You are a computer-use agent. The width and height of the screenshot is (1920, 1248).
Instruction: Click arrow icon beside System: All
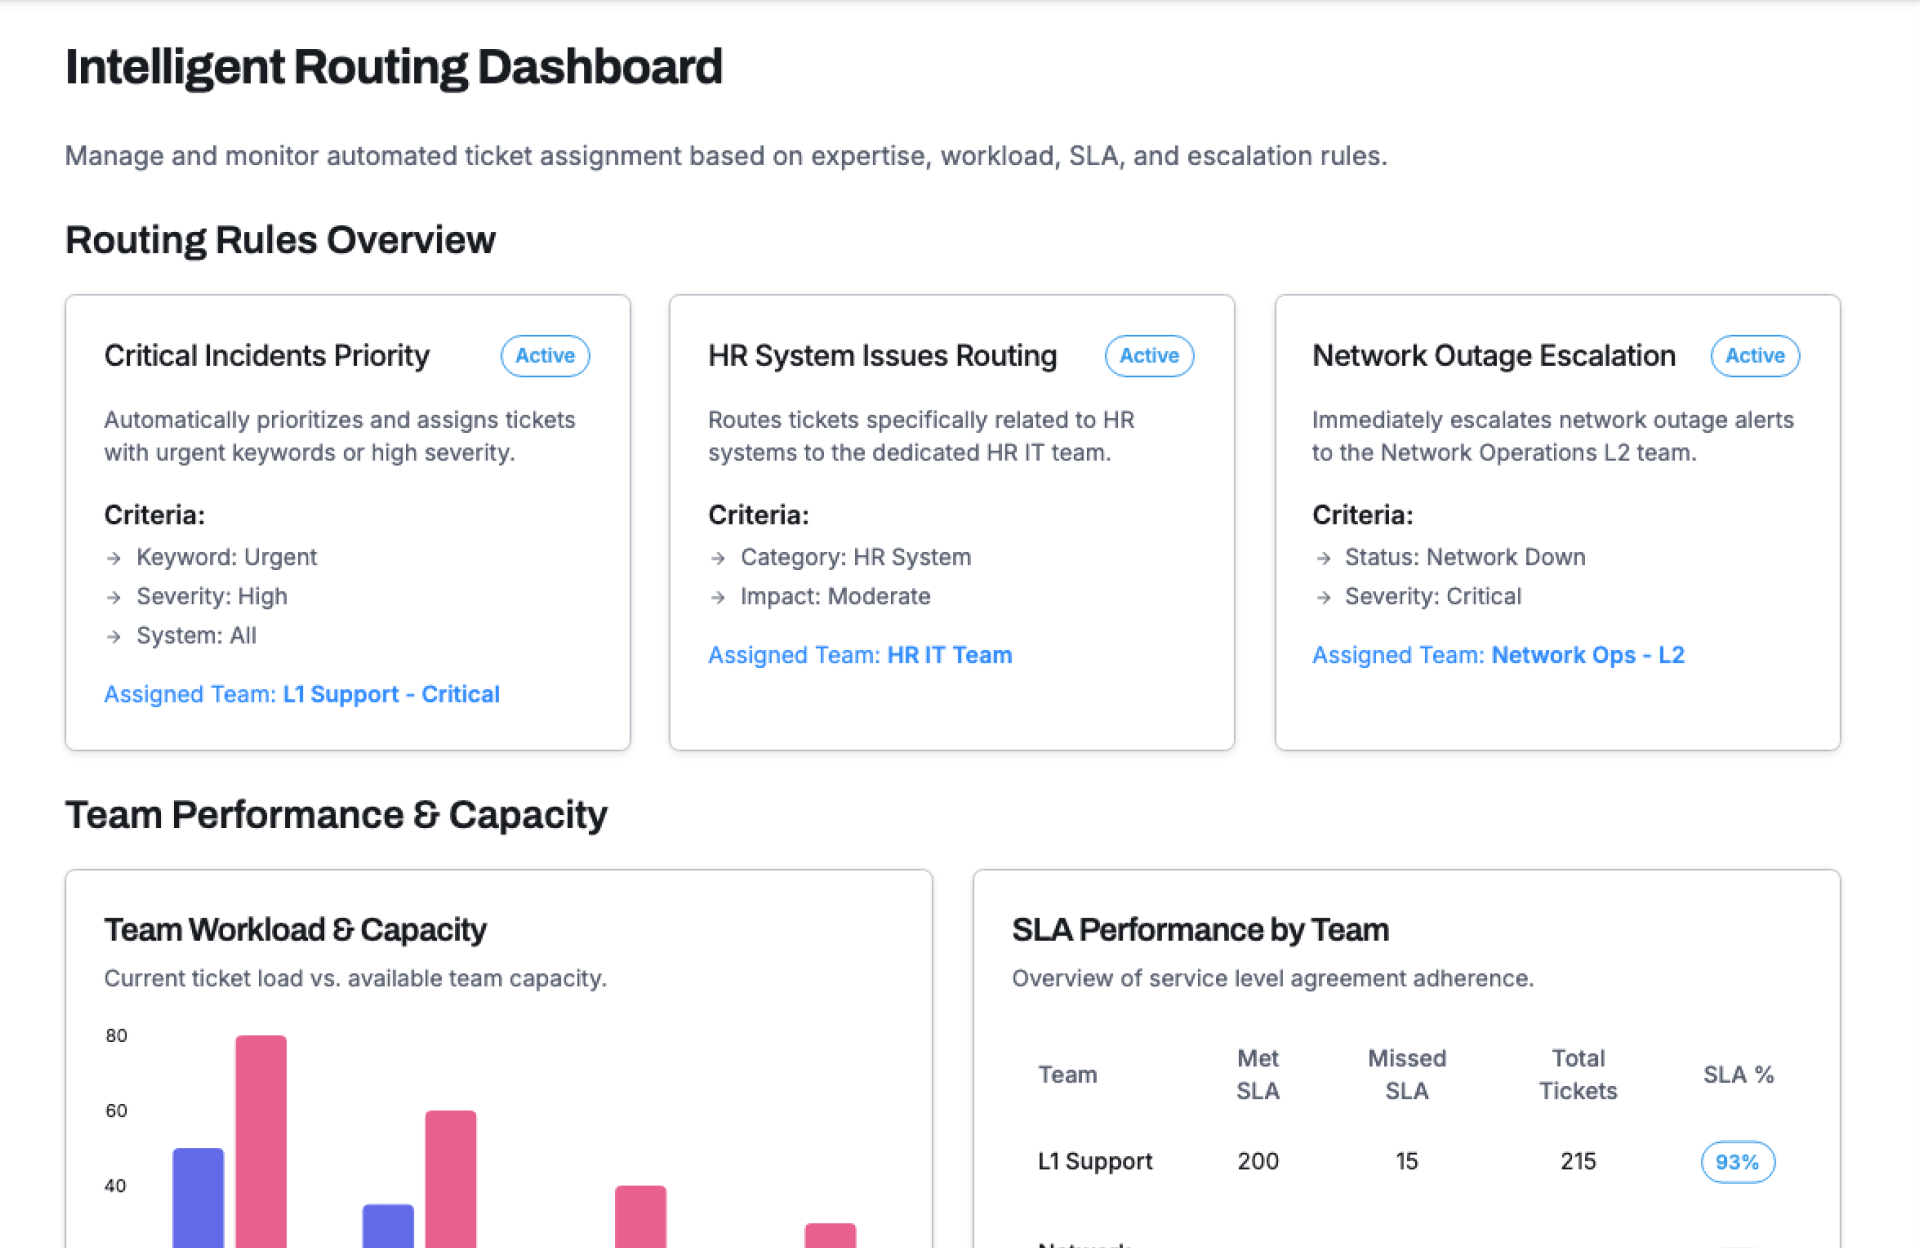tap(114, 636)
